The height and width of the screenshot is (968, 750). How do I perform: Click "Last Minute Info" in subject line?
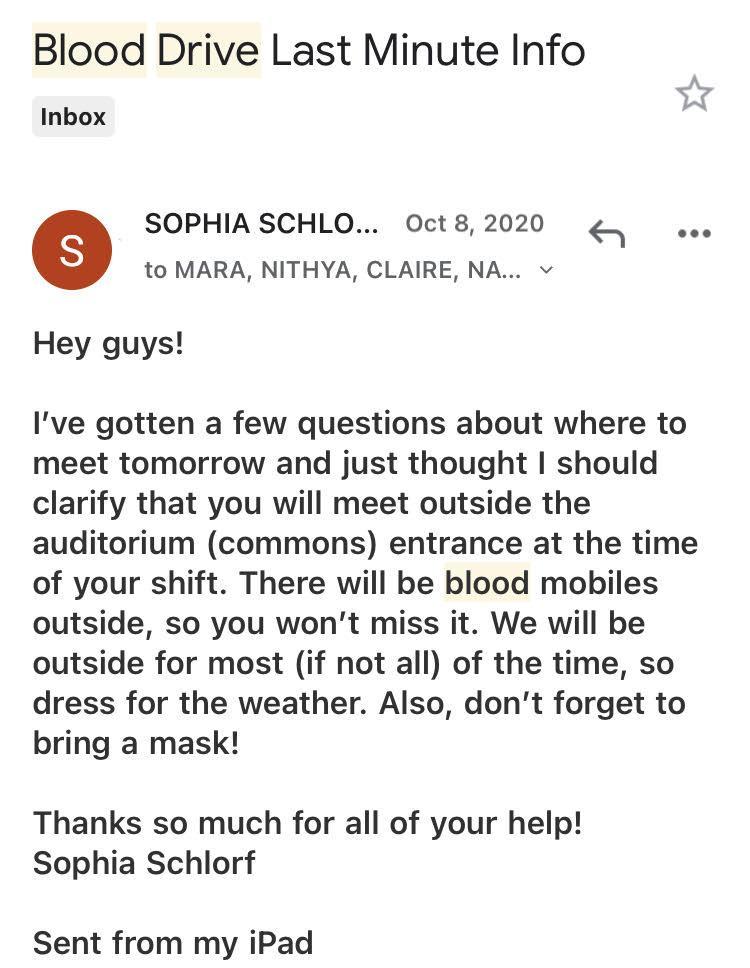[427, 50]
